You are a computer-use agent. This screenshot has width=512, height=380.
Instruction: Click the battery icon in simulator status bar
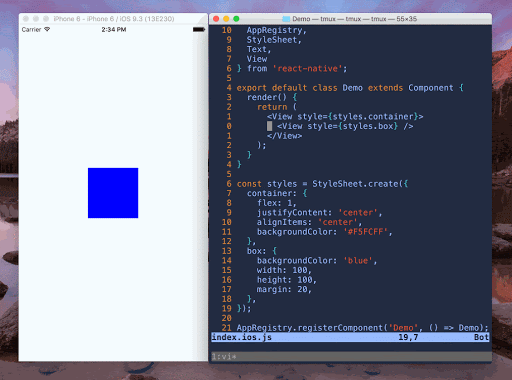(x=199, y=30)
